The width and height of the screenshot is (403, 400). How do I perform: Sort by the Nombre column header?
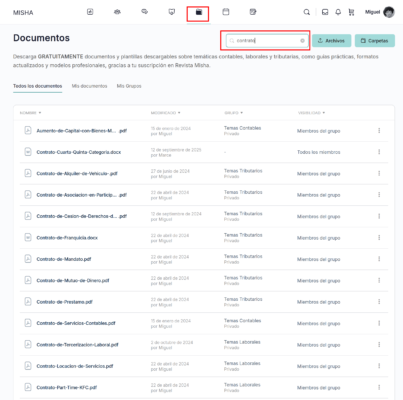30,113
